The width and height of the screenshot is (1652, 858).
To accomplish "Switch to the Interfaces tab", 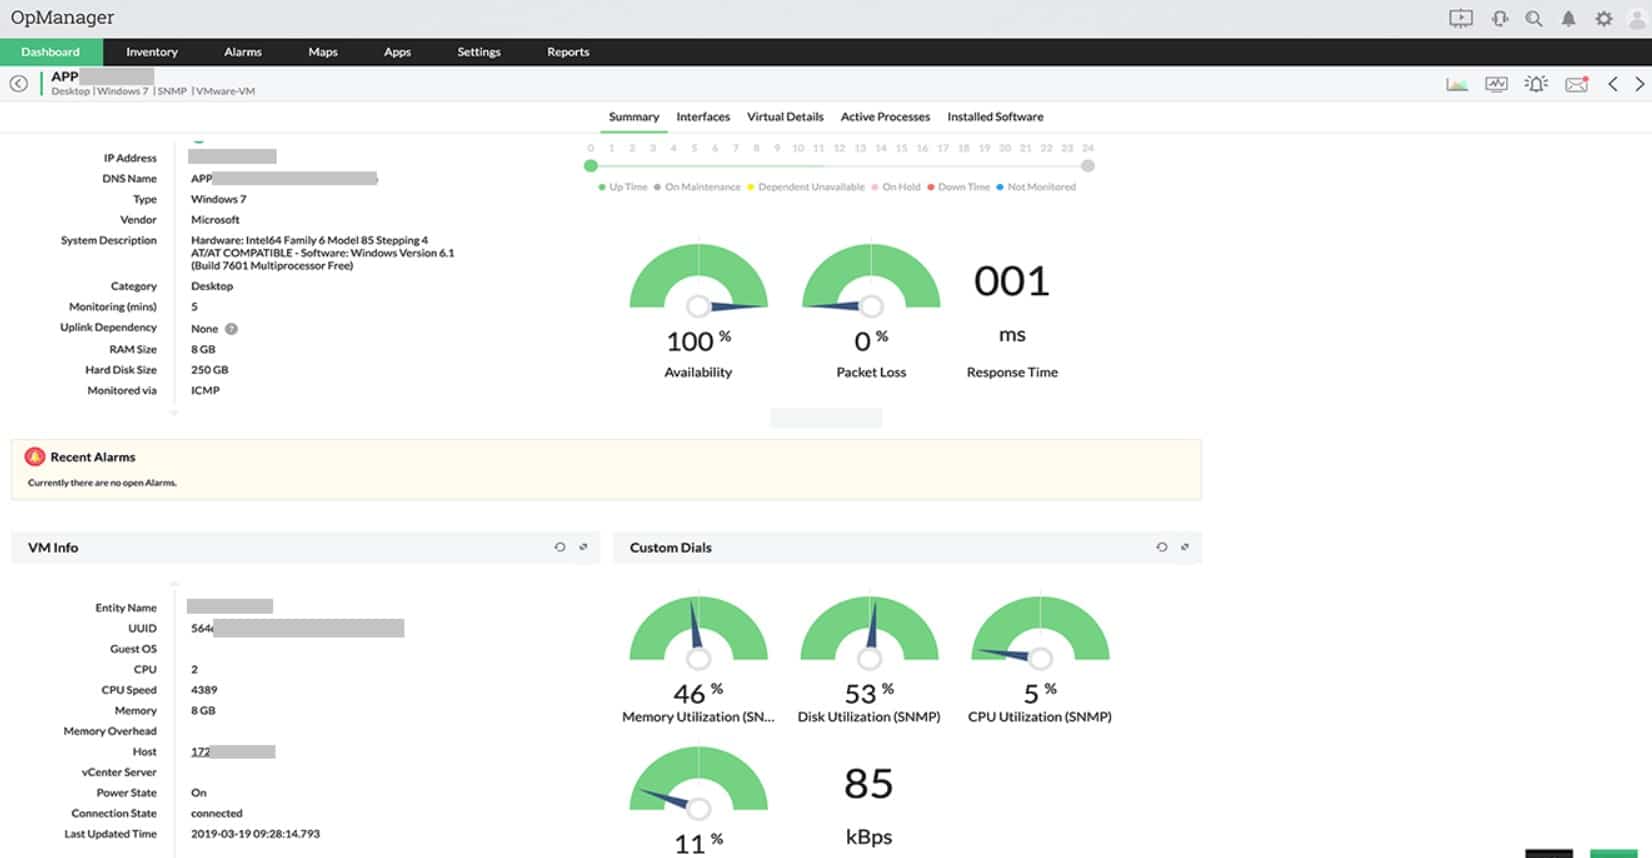I will tap(703, 117).
